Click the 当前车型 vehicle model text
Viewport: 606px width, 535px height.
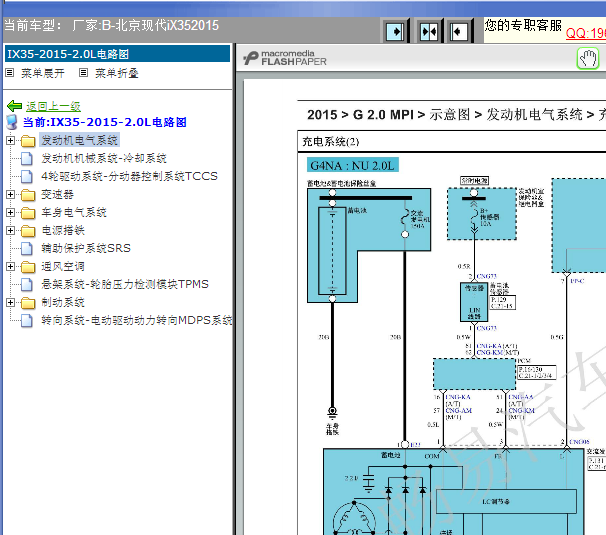point(112,26)
